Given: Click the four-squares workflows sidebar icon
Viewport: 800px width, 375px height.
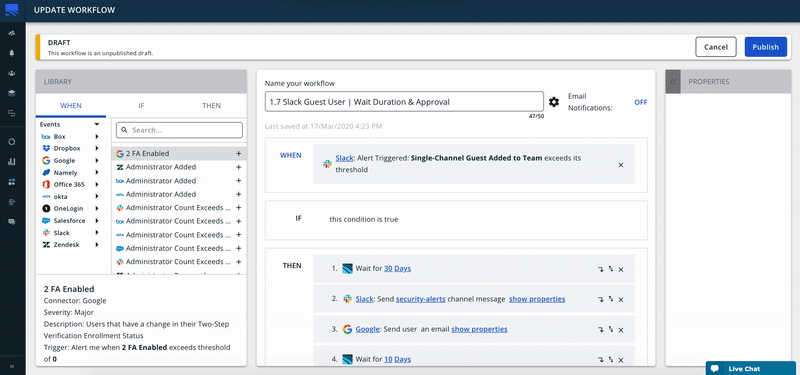Looking at the screenshot, I should tap(12, 182).
